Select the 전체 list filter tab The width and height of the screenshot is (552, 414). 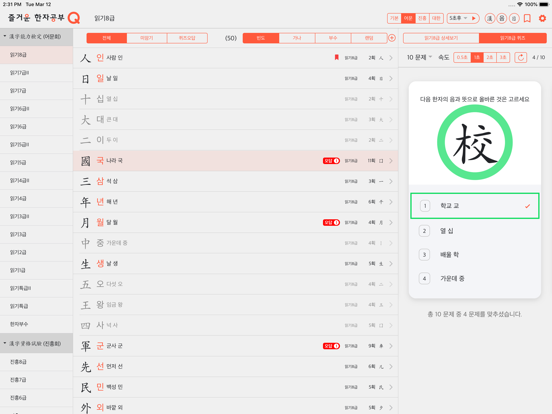tap(107, 38)
